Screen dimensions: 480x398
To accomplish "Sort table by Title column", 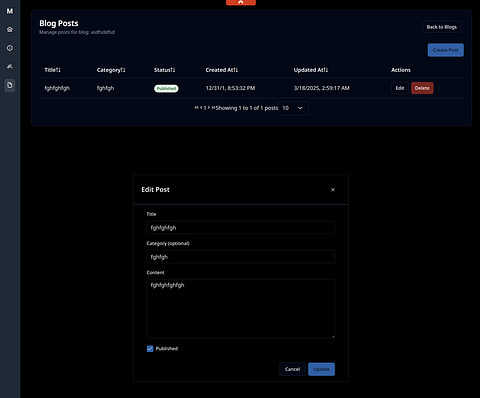I will point(53,70).
